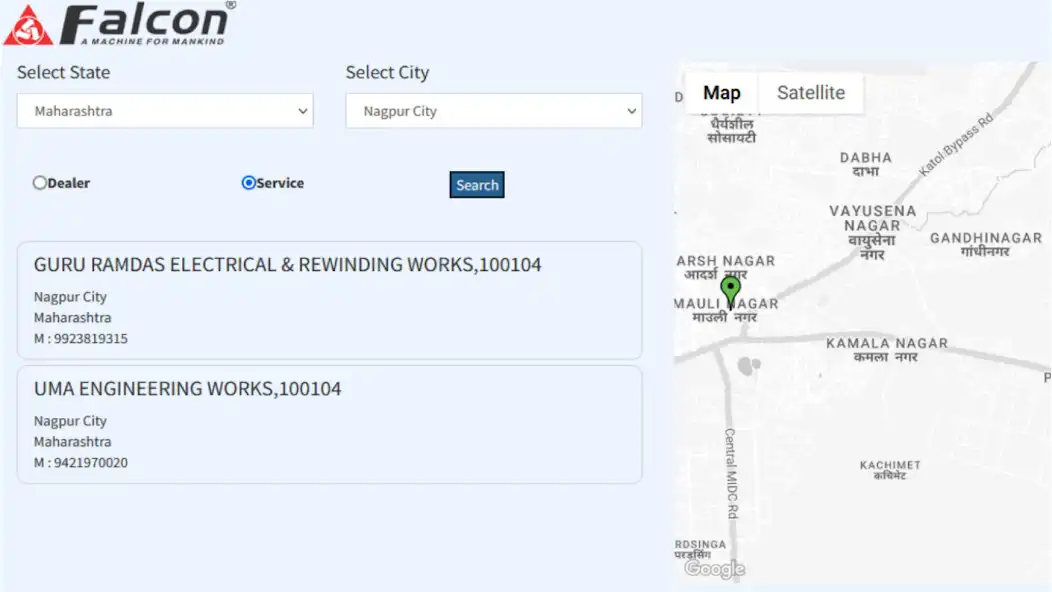The width and height of the screenshot is (1052, 592).
Task: Click the Kachimet label on the map
Action: (889, 469)
